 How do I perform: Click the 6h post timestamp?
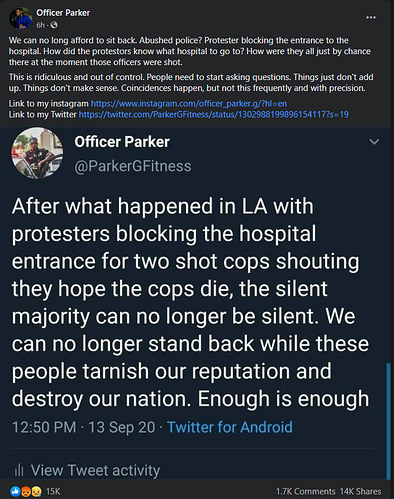[x=40, y=25]
